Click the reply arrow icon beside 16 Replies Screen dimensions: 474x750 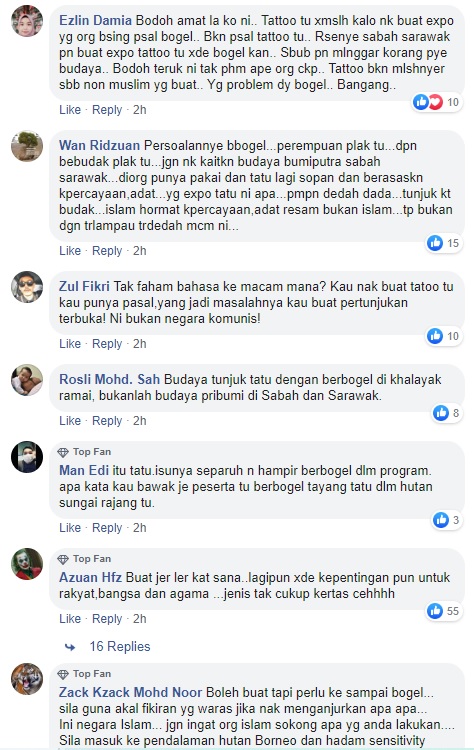point(70,647)
